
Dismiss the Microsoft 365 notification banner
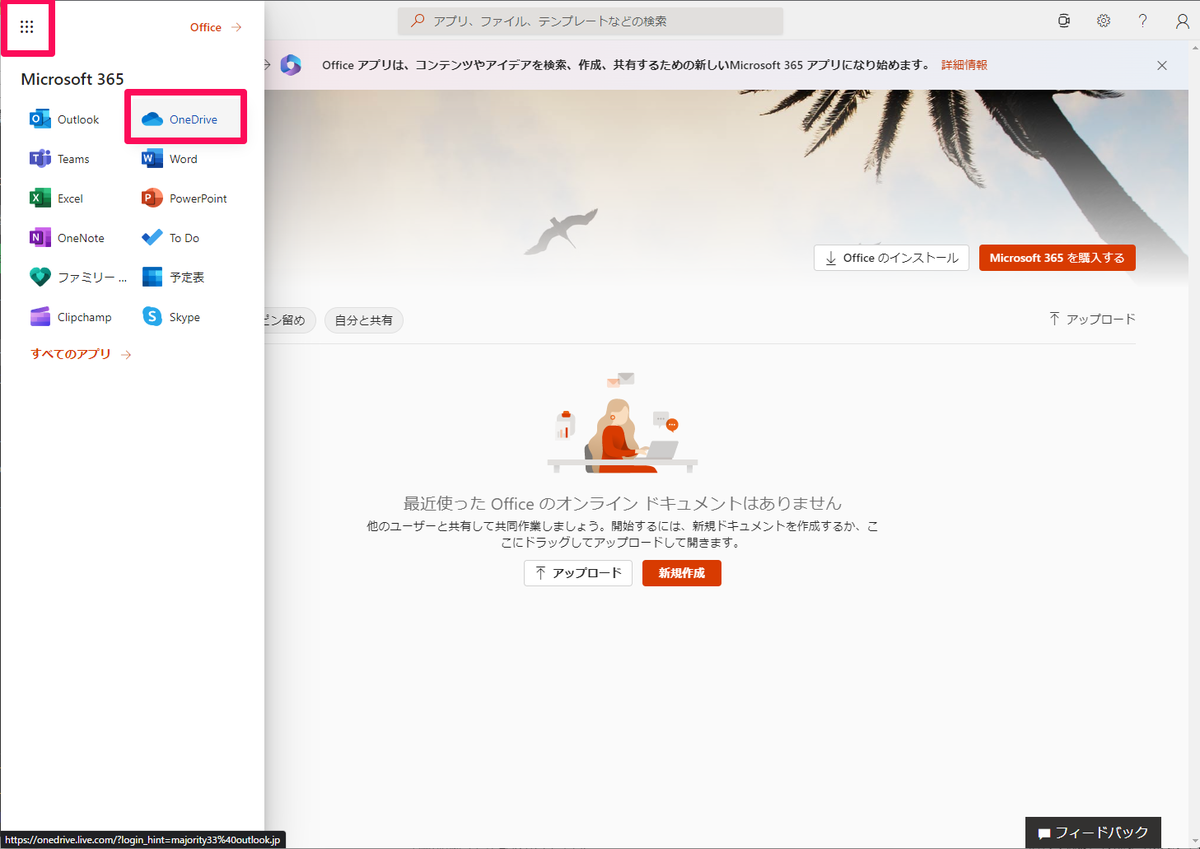coord(1162,65)
